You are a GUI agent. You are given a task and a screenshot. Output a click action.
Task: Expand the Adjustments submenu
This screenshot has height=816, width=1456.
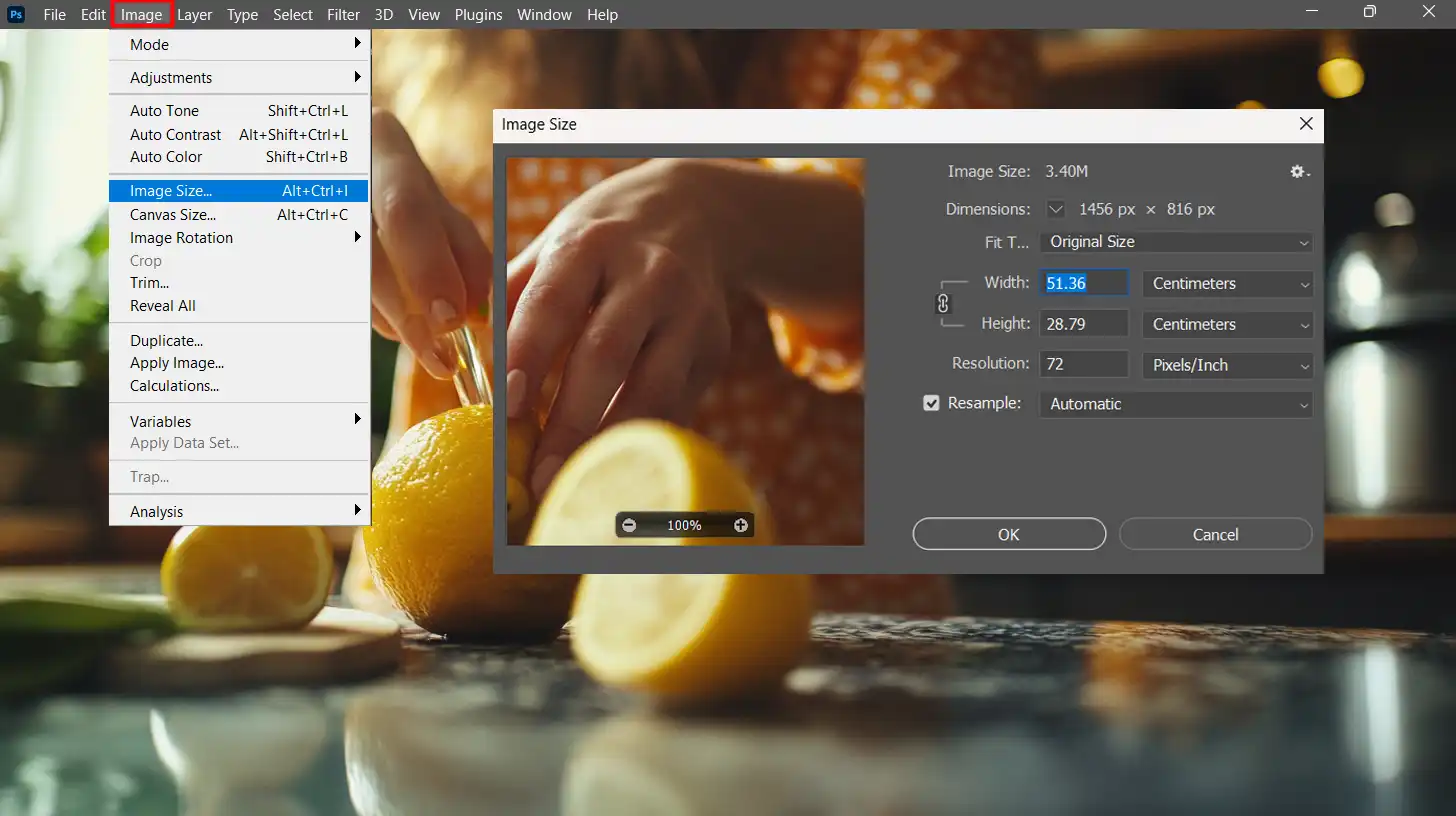tap(239, 78)
